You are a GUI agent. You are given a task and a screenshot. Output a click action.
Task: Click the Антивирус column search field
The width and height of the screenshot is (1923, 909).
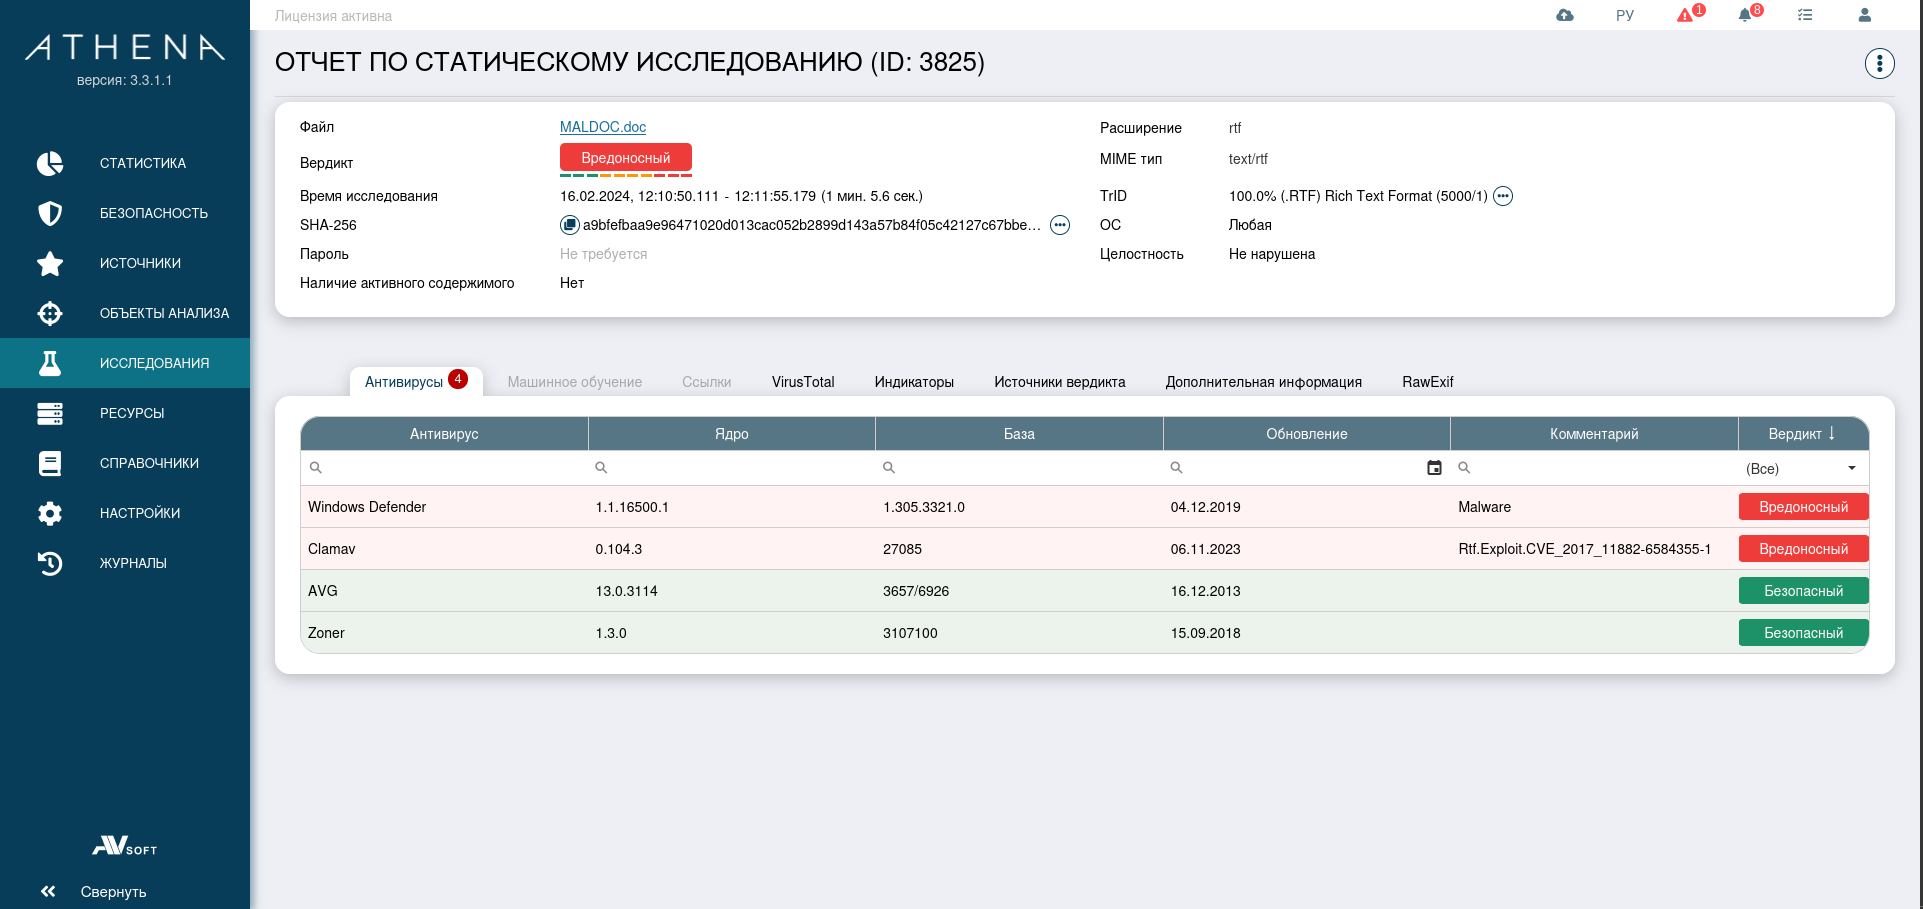[x=450, y=468]
